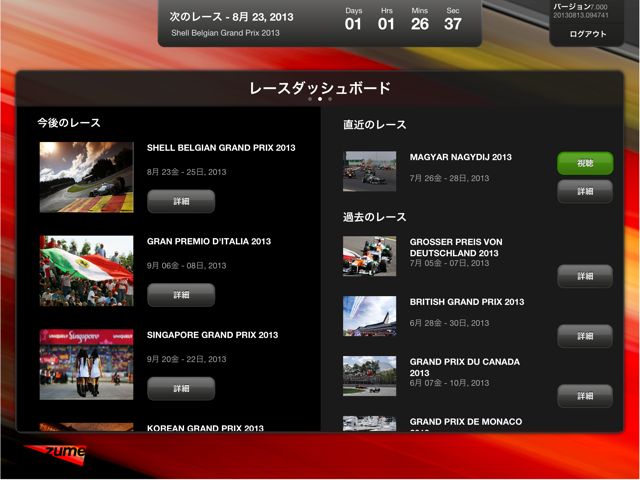This screenshot has width=640, height=480.
Task: Select GRAND PRIX DE MONACO title
Action: (x=466, y=422)
